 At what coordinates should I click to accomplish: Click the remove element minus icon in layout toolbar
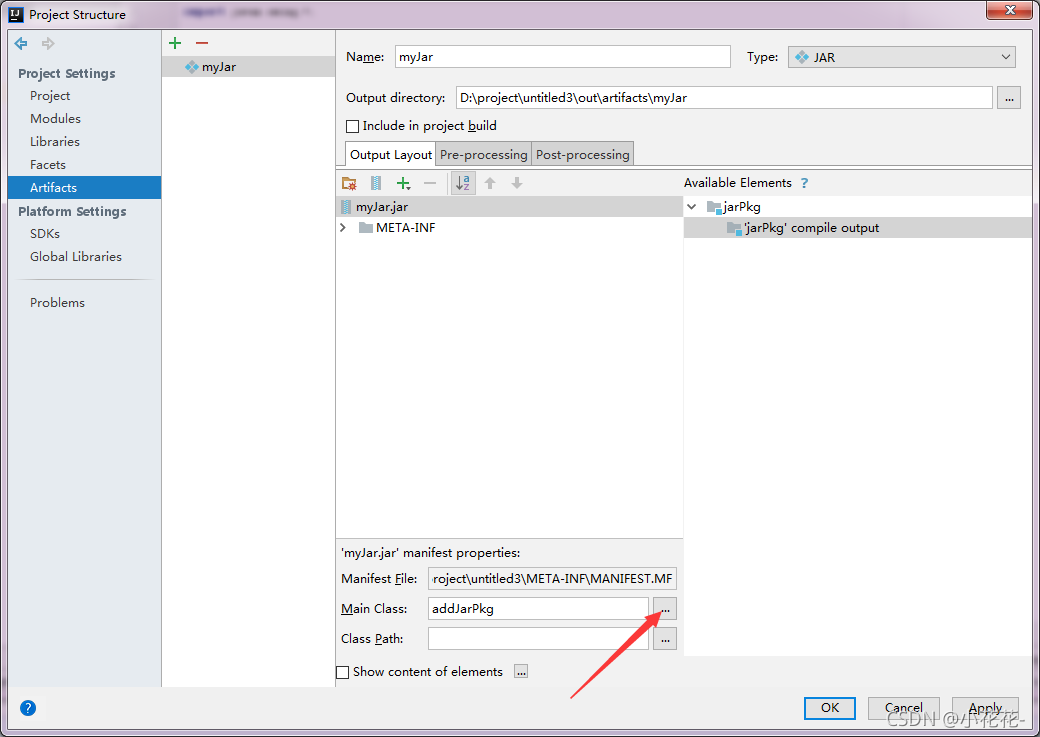click(430, 183)
